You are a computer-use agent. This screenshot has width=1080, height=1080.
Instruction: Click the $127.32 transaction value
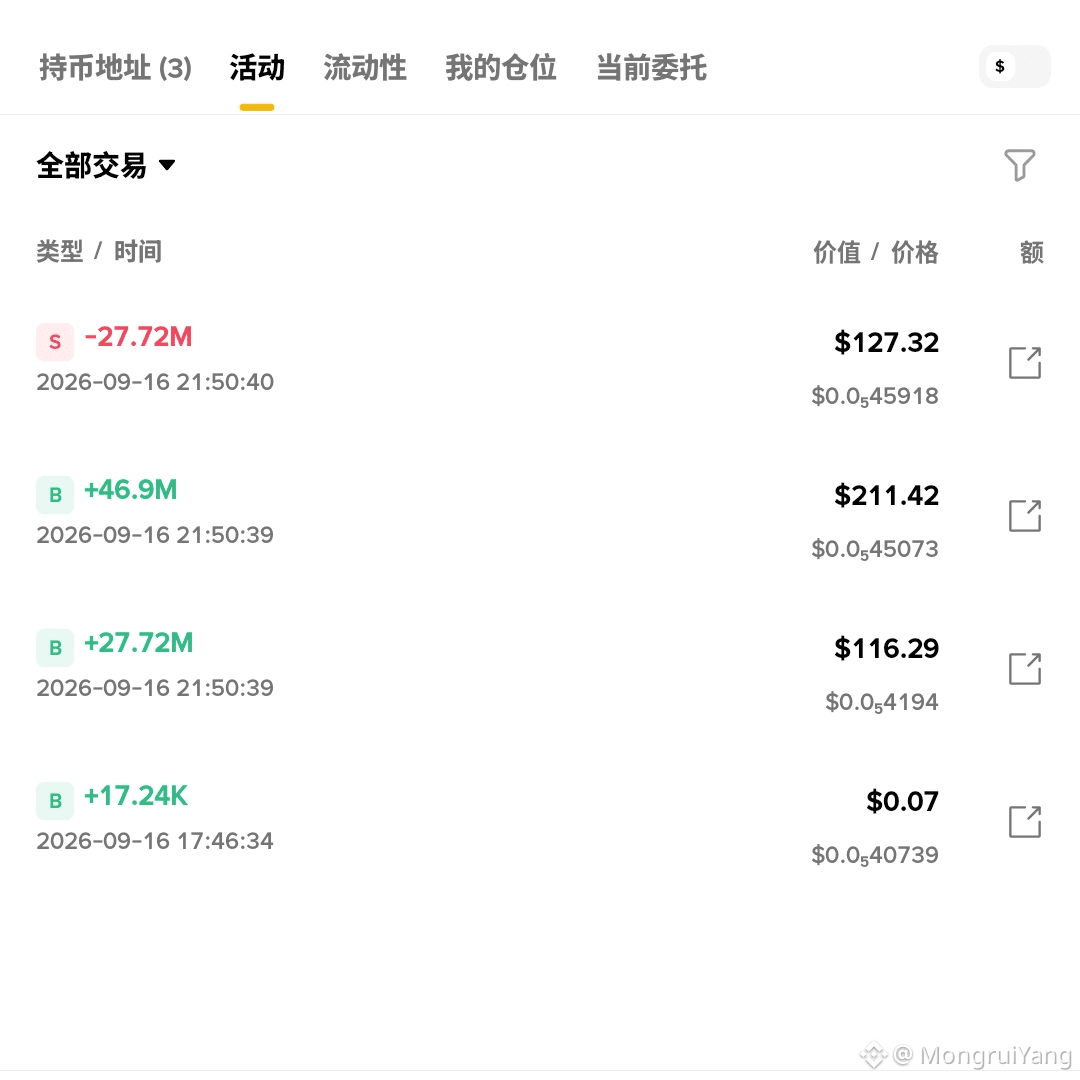coord(886,342)
